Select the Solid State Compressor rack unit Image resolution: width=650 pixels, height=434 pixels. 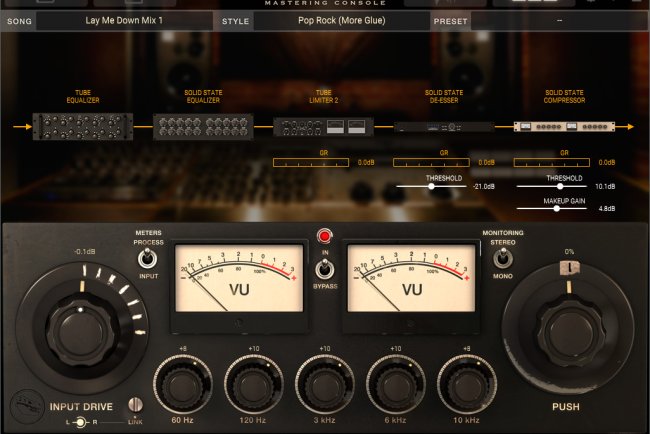(564, 126)
